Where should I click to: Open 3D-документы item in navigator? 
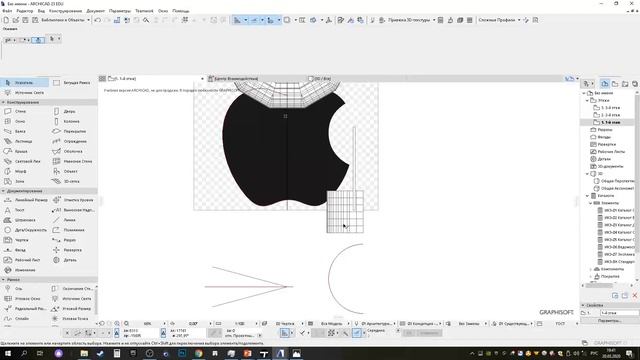point(610,167)
